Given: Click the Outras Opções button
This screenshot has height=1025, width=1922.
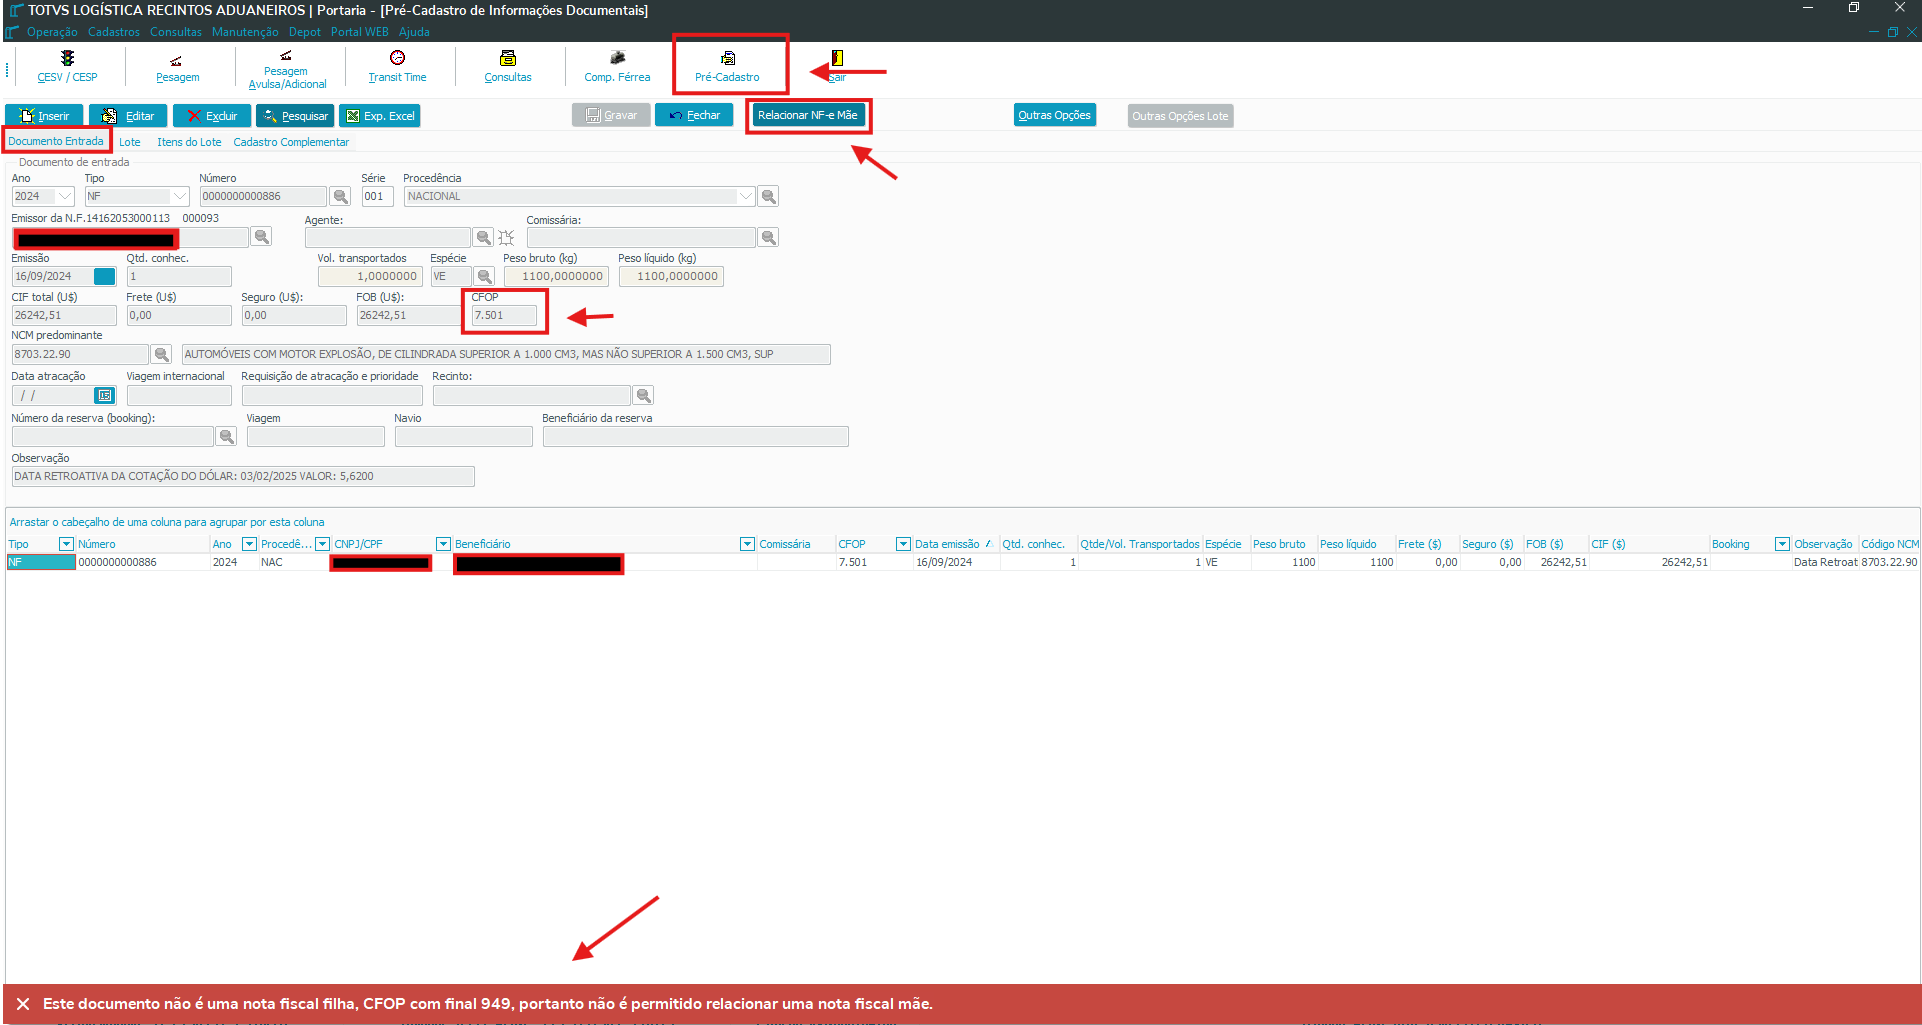Looking at the screenshot, I should [x=1055, y=115].
